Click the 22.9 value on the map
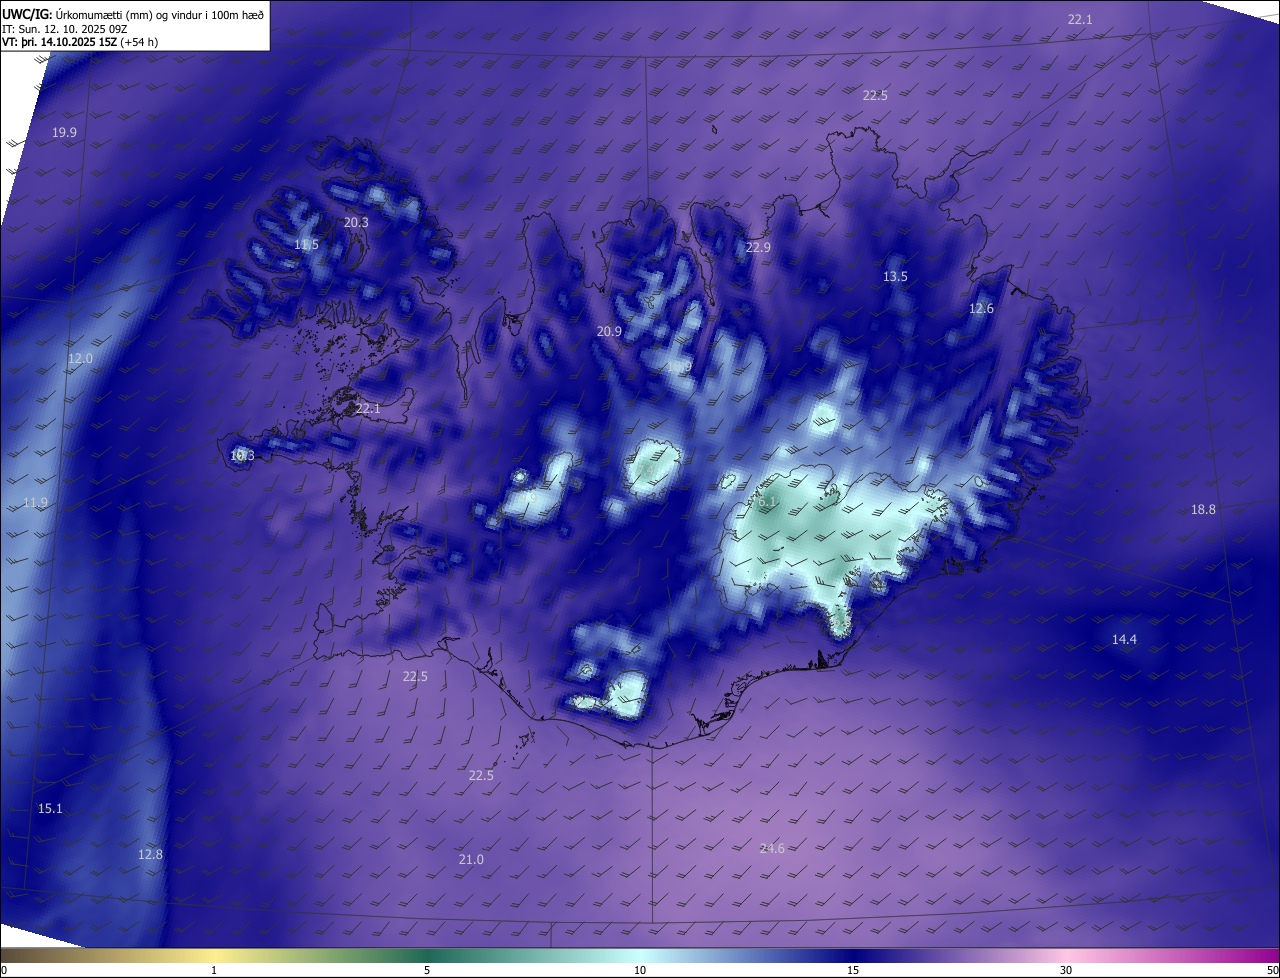1280x978 pixels. pos(758,247)
